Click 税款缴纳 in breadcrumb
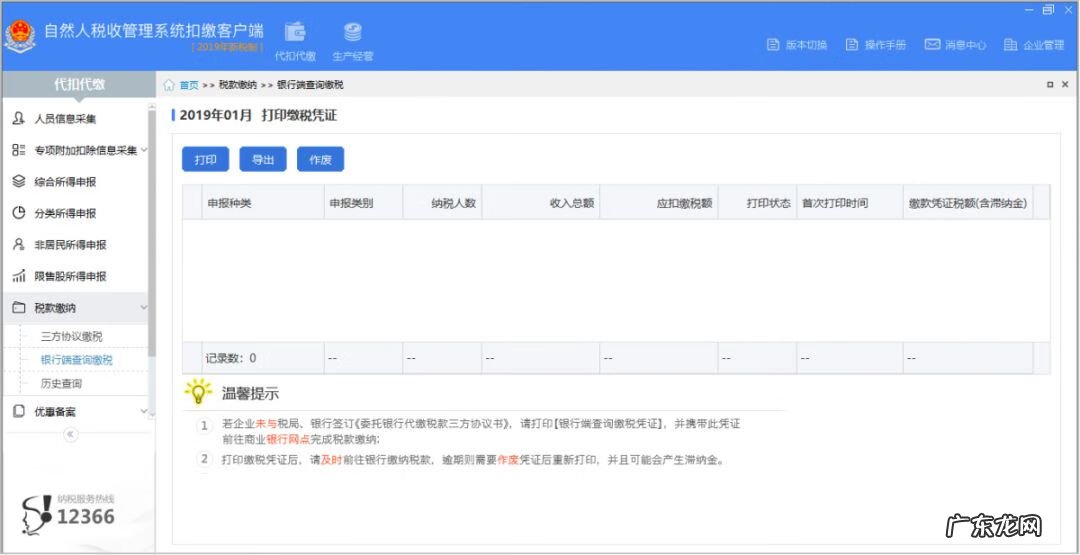This screenshot has width=1080, height=555. coord(238,85)
